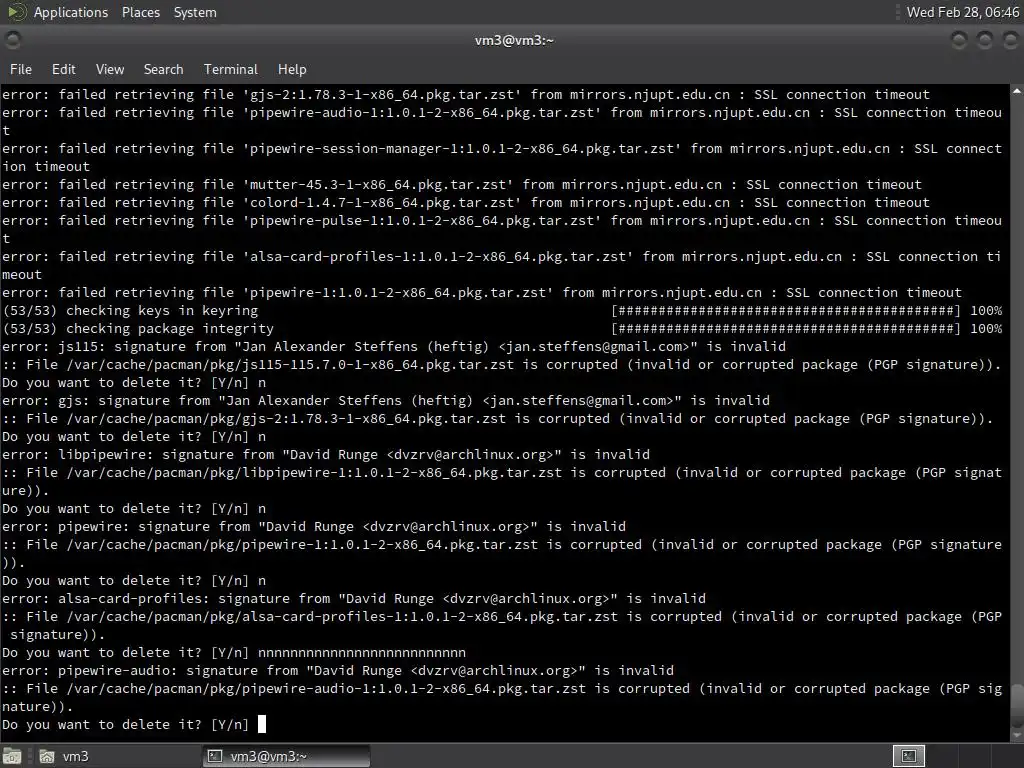Click the terminal icon in vm3@vm3 taskbar entry
The height and width of the screenshot is (768, 1024).
pyautogui.click(x=215, y=756)
